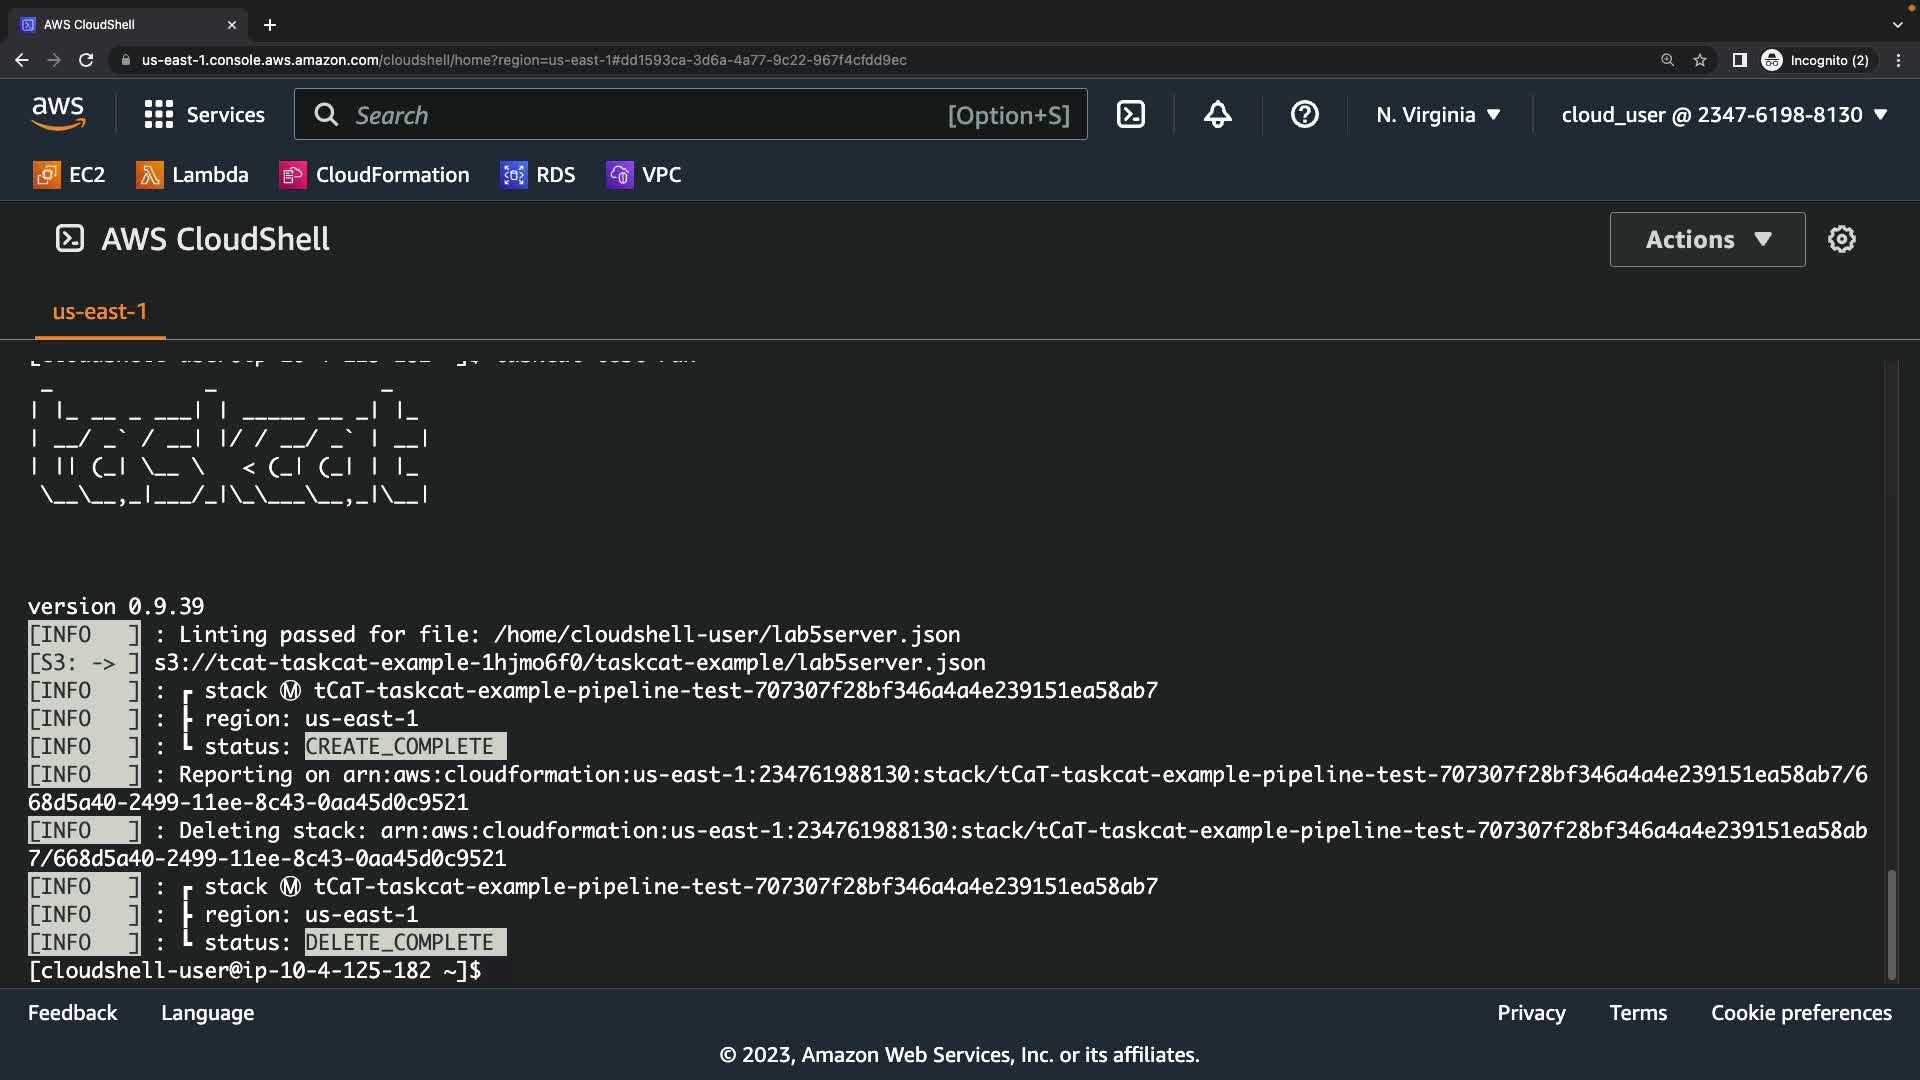
Task: Click the terminal scrollbar thumb
Action: pos(1891,924)
